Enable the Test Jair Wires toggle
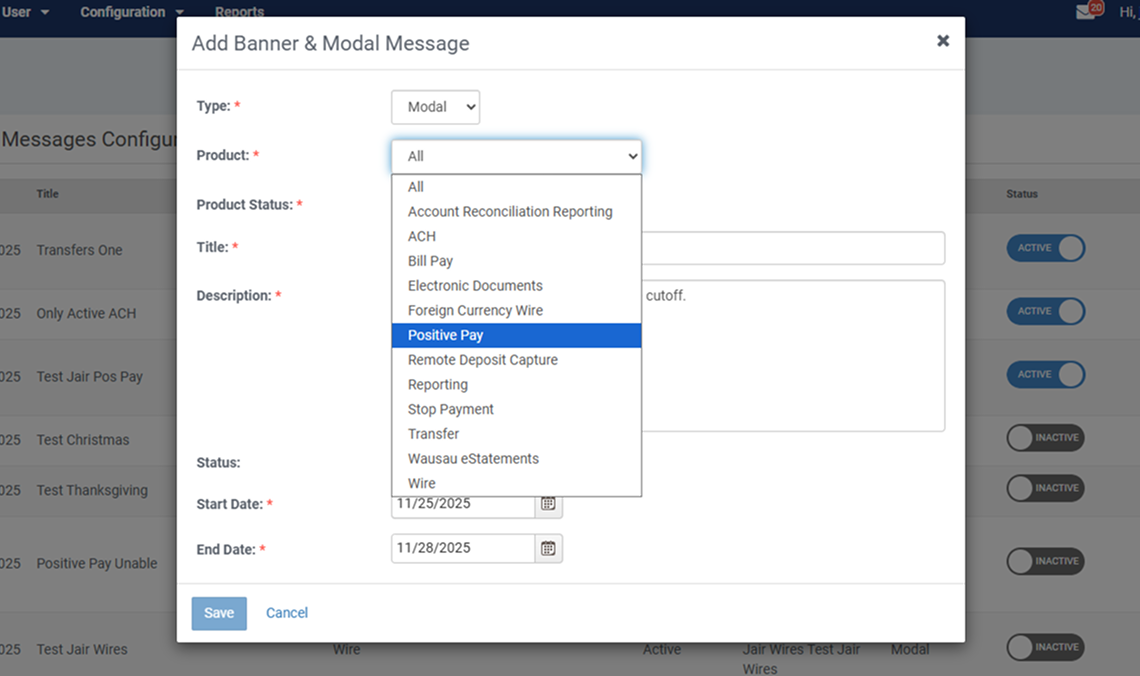Viewport: 1140px width, 676px height. coord(1045,647)
